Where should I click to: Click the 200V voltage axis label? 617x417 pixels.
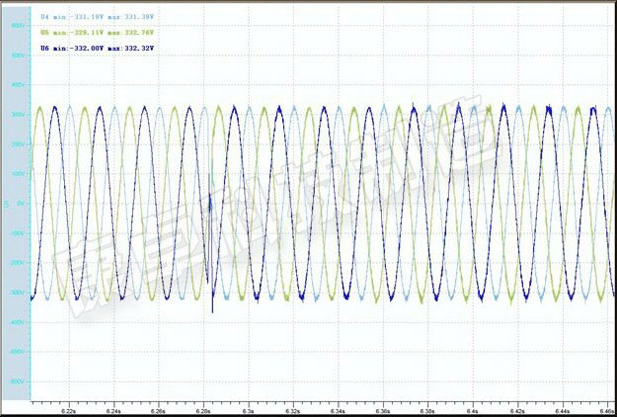tap(17, 144)
